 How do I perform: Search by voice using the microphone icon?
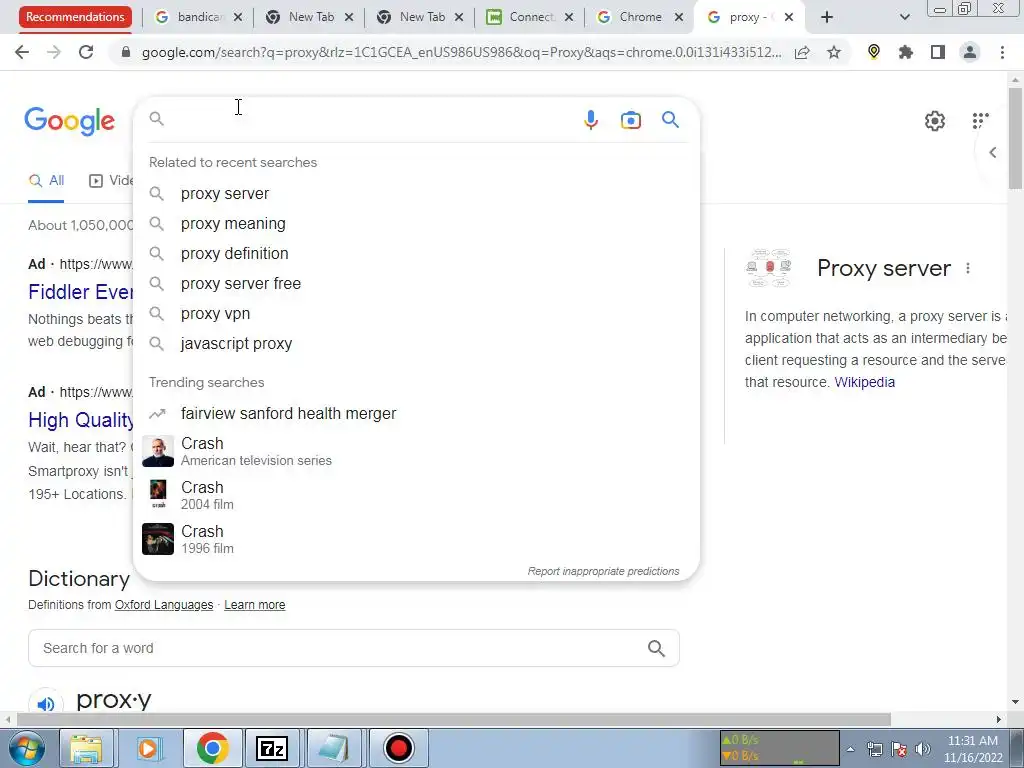click(590, 120)
